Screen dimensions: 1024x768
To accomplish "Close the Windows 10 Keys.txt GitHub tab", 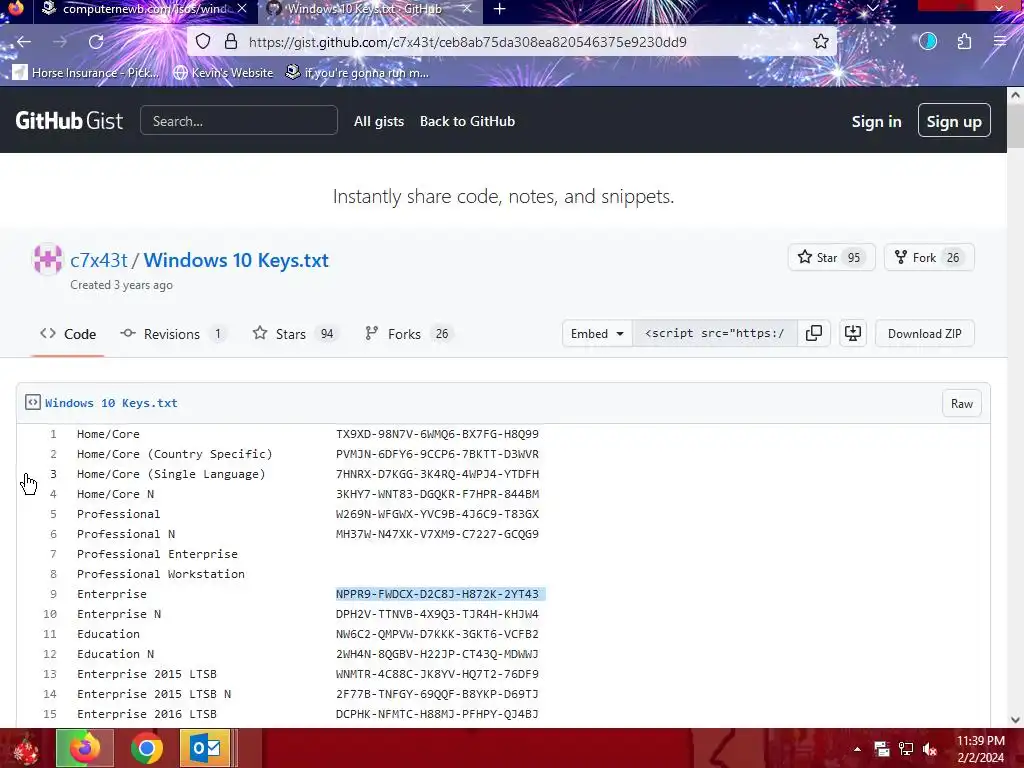I will pyautogui.click(x=466, y=8).
